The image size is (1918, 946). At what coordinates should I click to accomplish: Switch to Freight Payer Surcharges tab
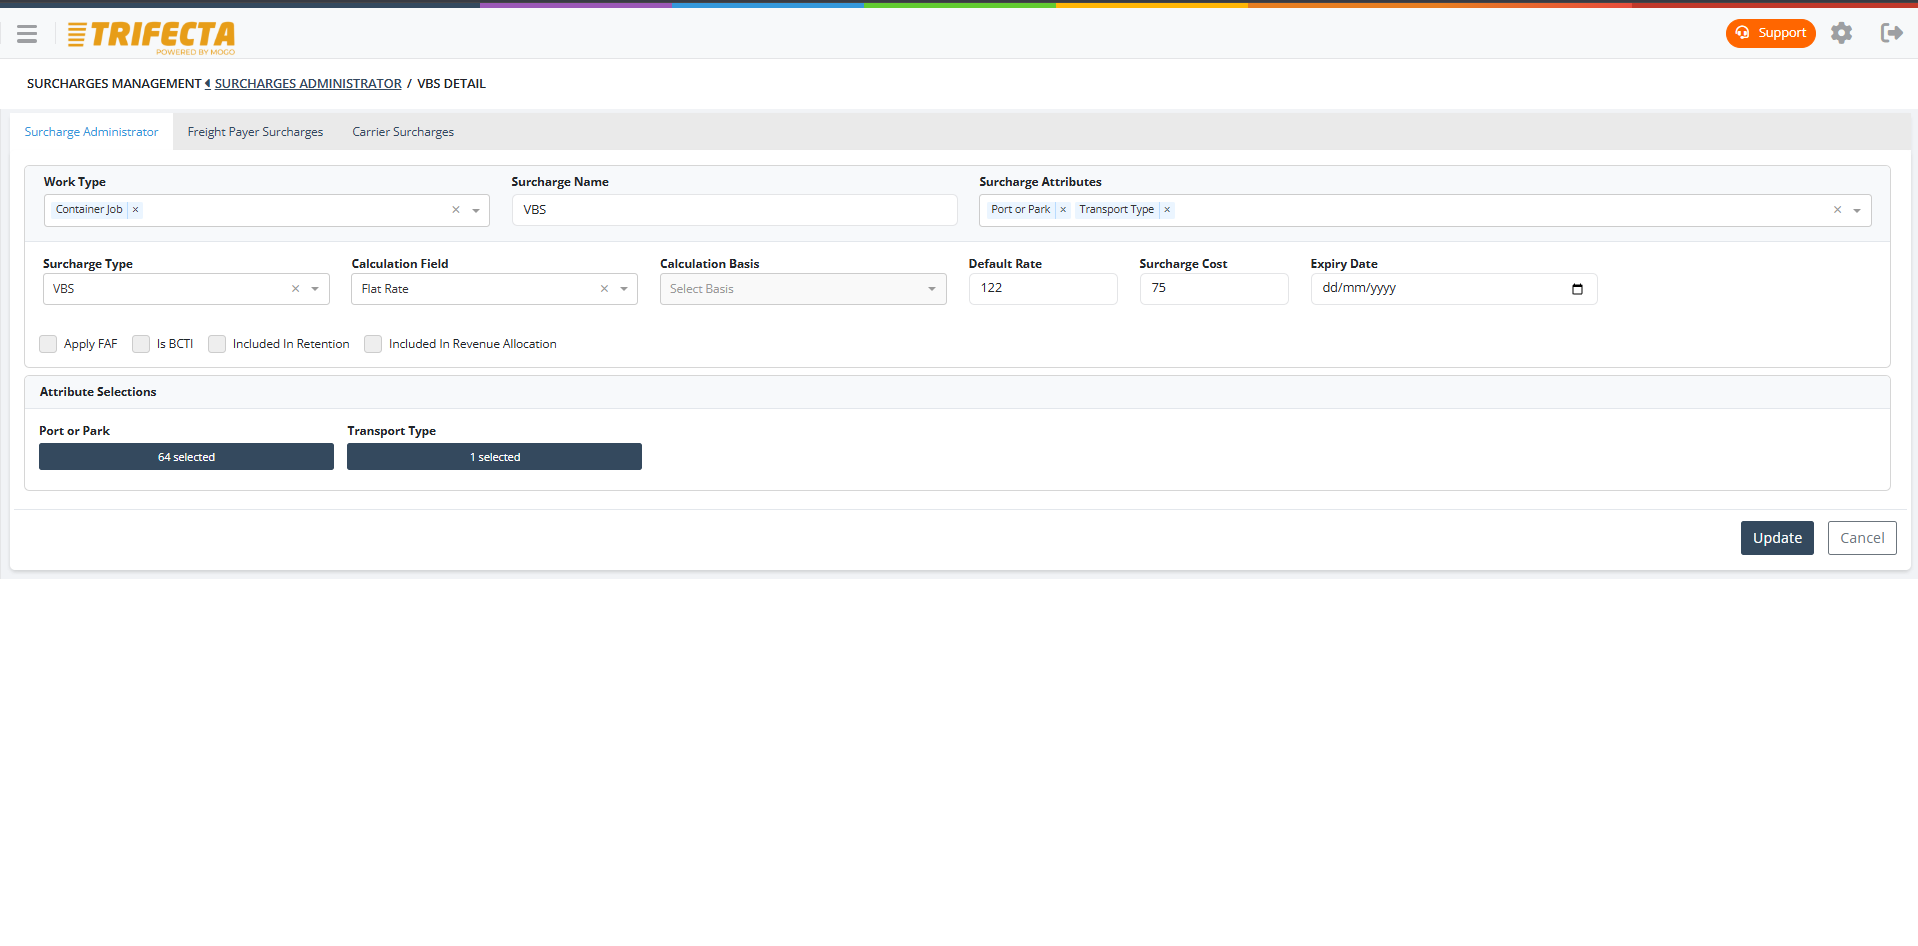point(255,132)
